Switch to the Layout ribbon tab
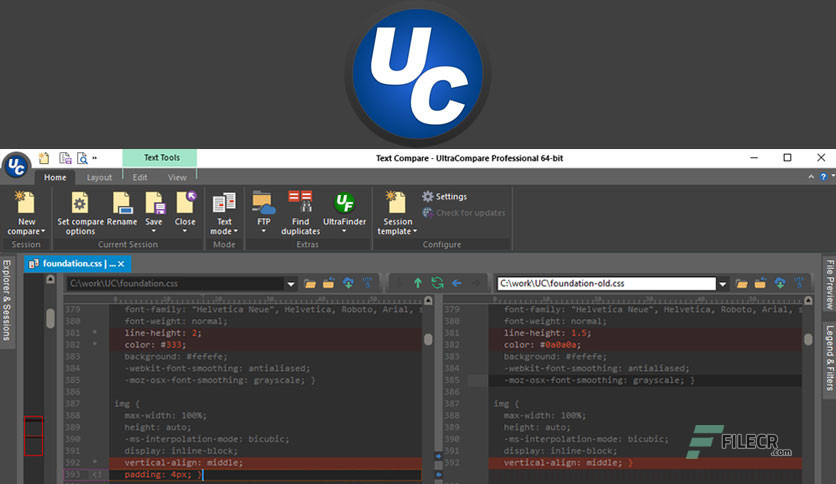836x484 pixels. 99,178
